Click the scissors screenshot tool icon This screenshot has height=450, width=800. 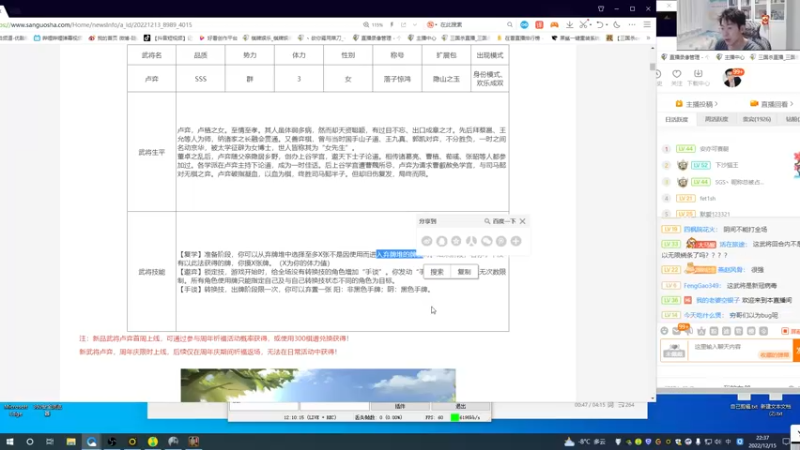584,24
